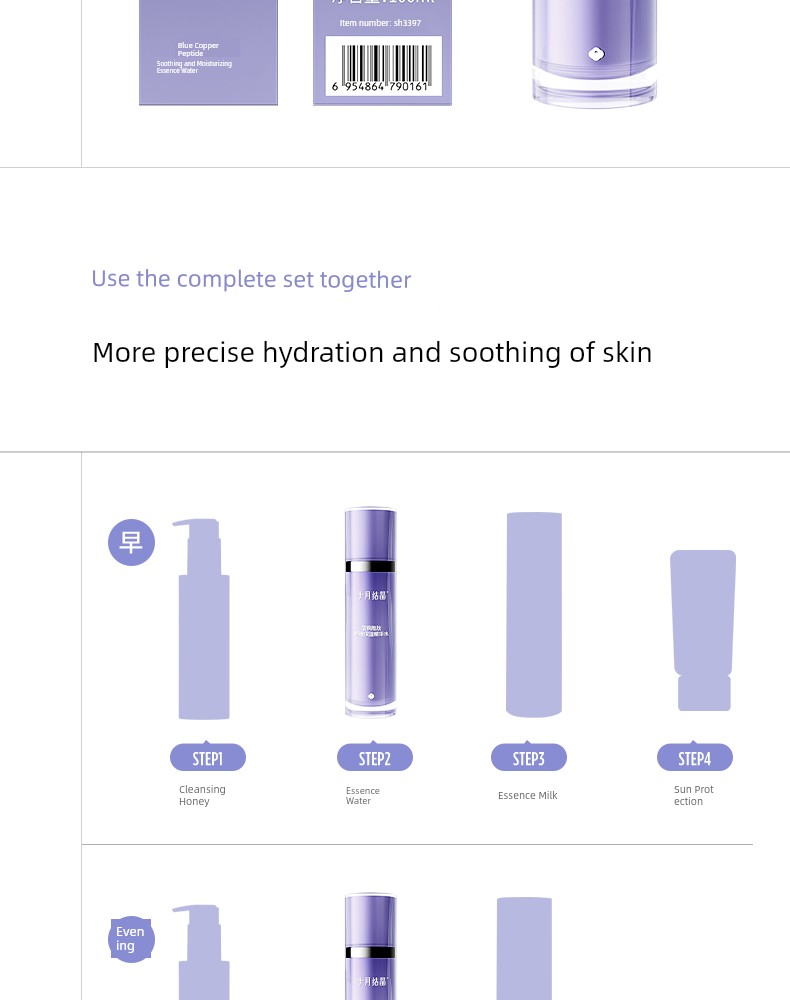Click the heading Use the complete set together
Screen dimensions: 790x1000
pos(251,279)
